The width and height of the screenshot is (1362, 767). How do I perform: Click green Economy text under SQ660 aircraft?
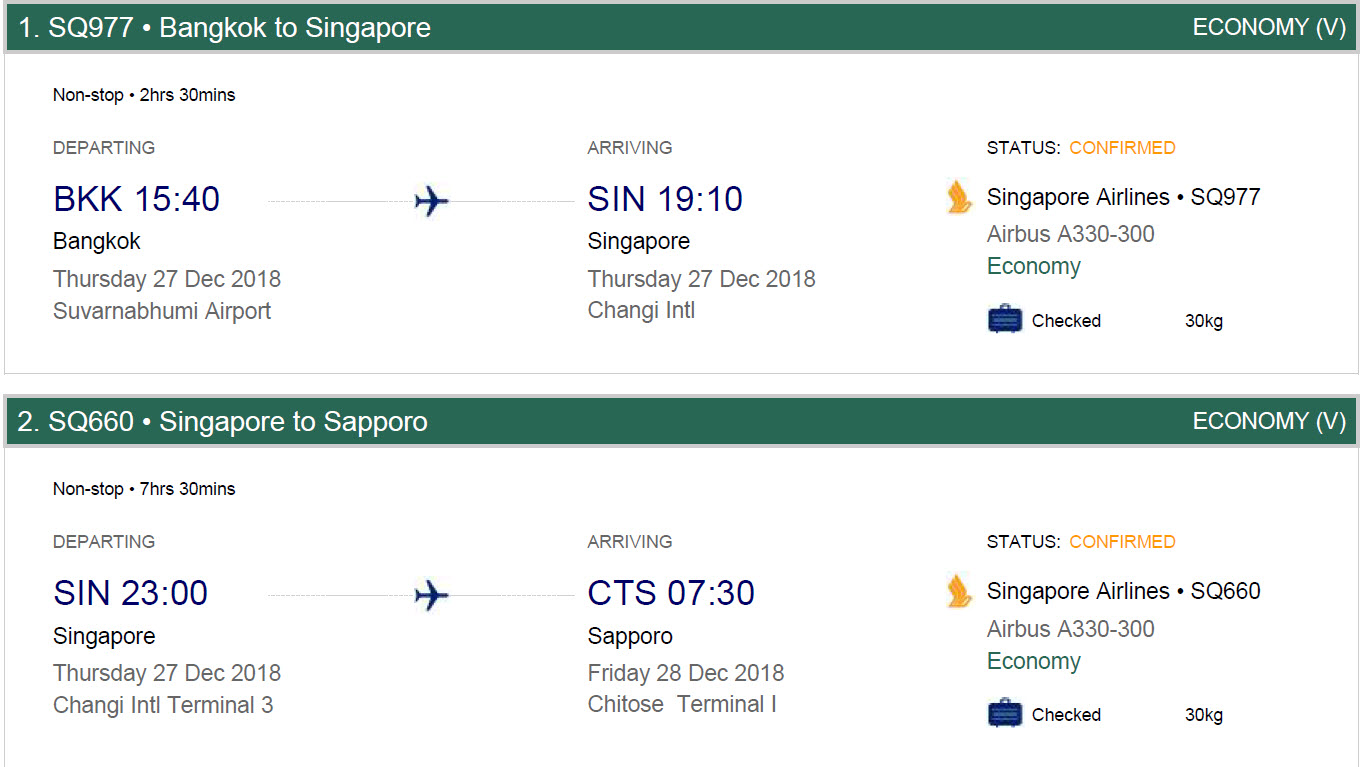tap(1034, 662)
